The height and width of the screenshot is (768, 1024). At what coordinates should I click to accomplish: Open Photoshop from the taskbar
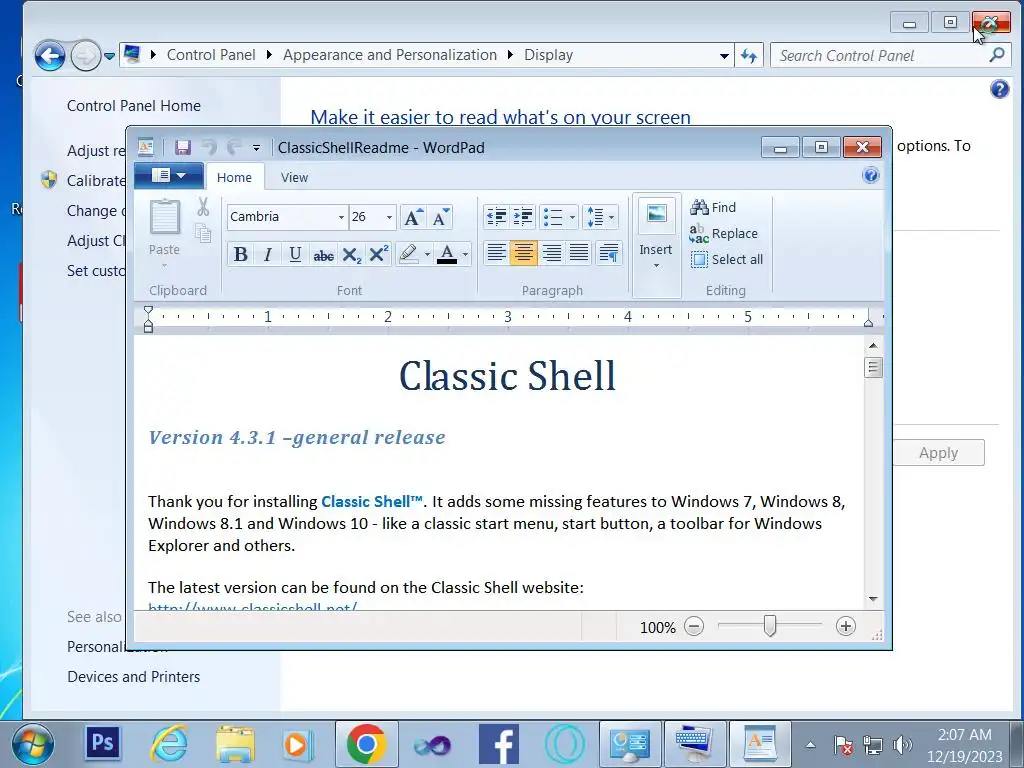tap(103, 743)
